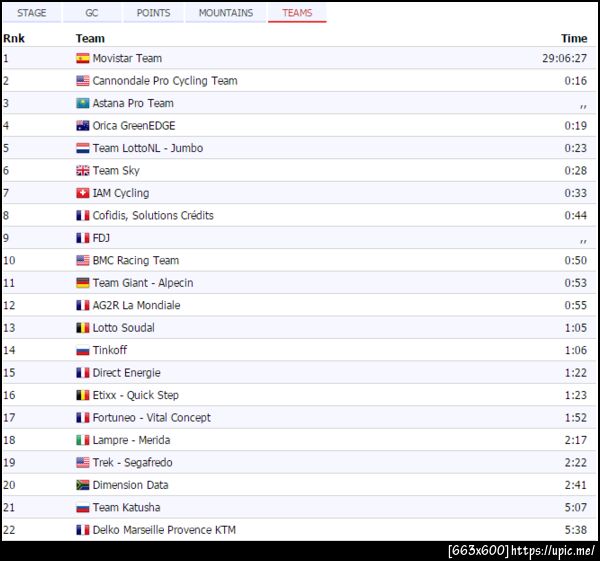This screenshot has width=600, height=561.
Task: Click the Australian flag beside Orica GreenEDGE
Action: click(x=83, y=126)
